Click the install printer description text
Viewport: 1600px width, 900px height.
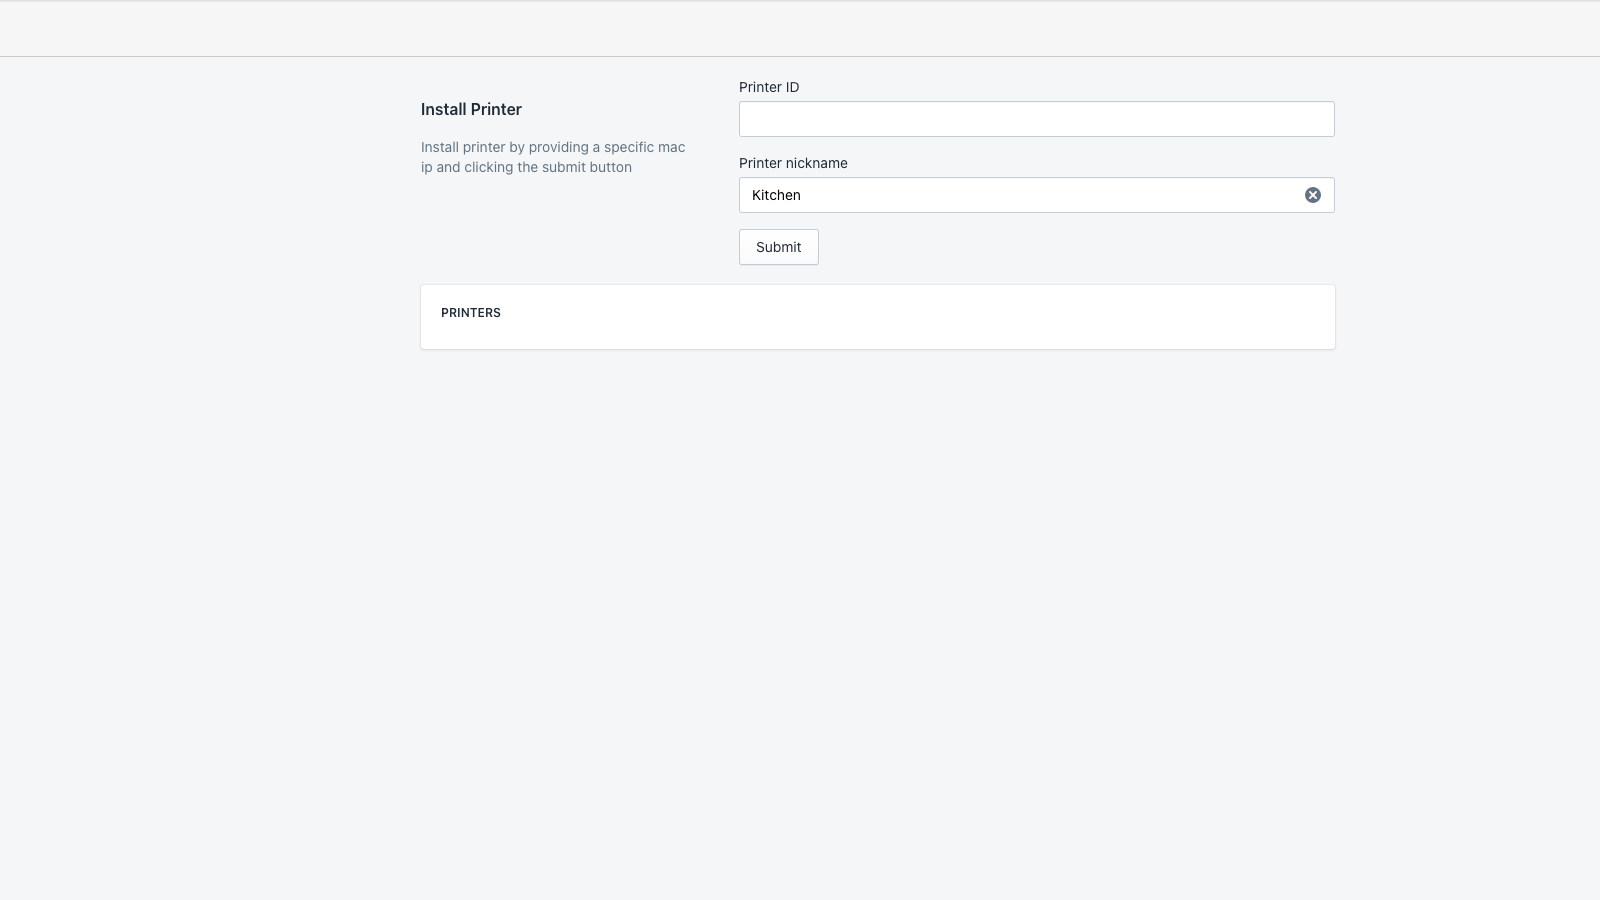553,157
